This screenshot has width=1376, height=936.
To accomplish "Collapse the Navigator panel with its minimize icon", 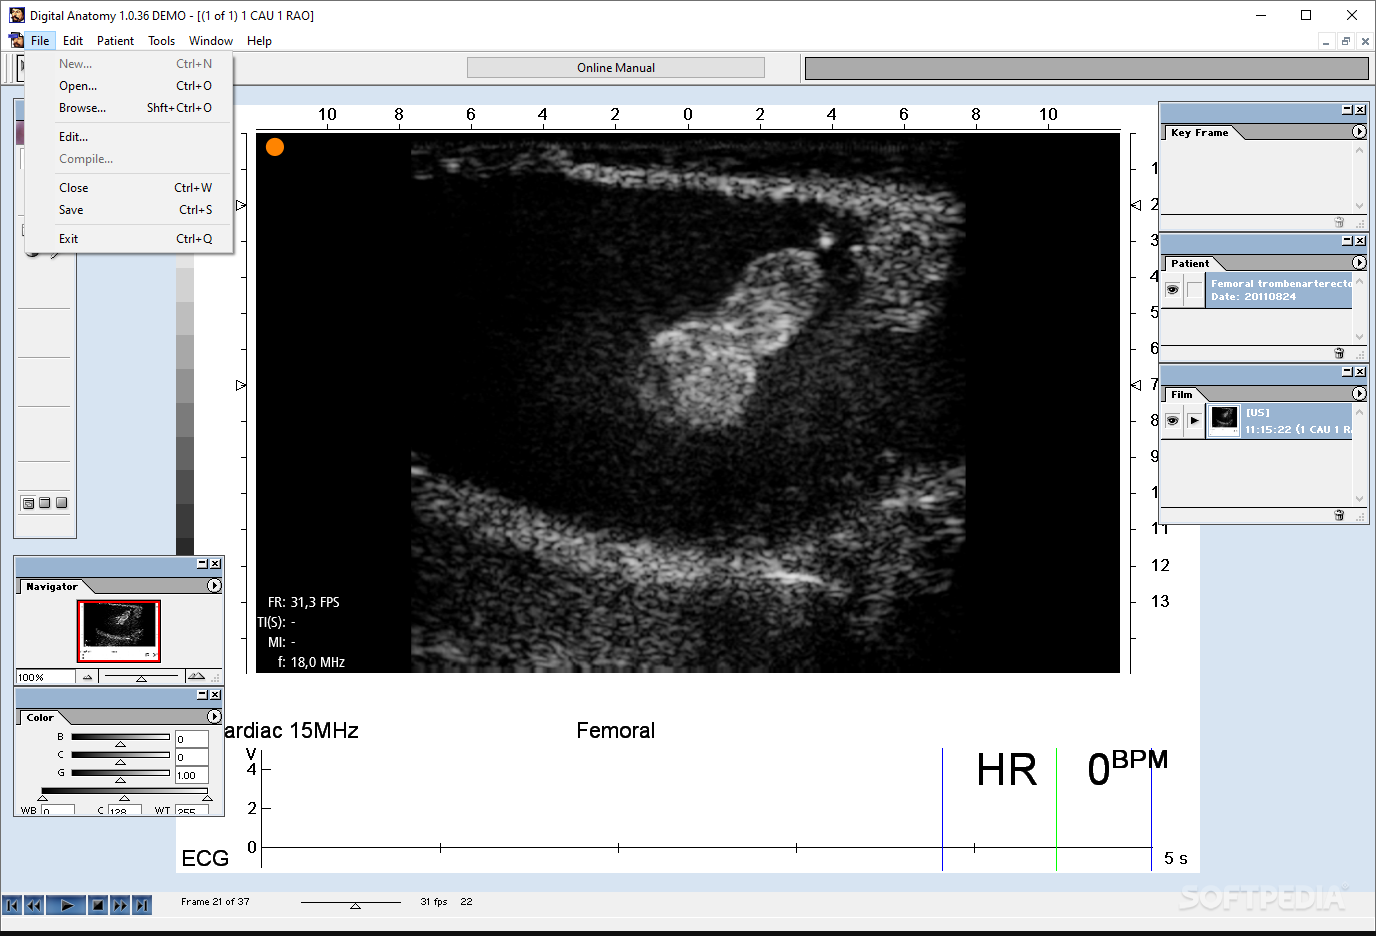I will point(202,563).
